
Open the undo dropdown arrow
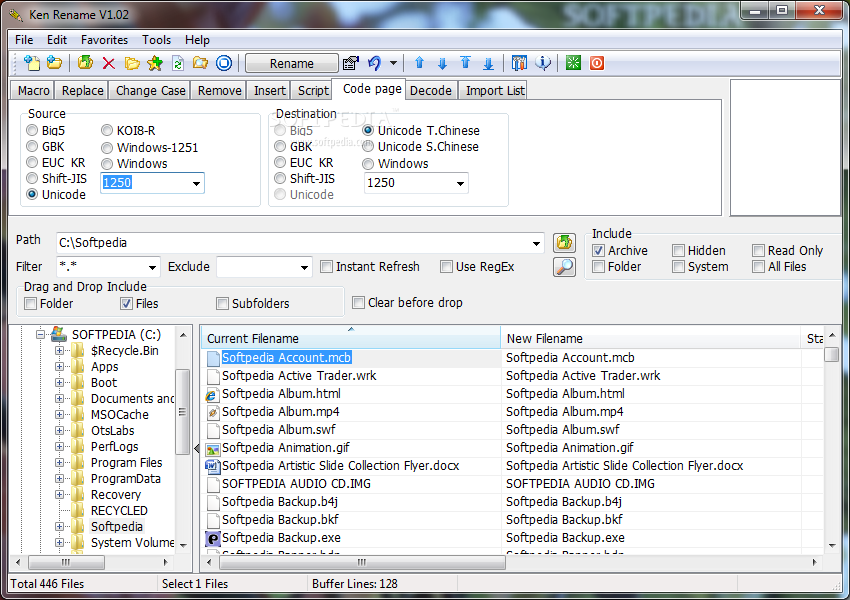coord(394,63)
